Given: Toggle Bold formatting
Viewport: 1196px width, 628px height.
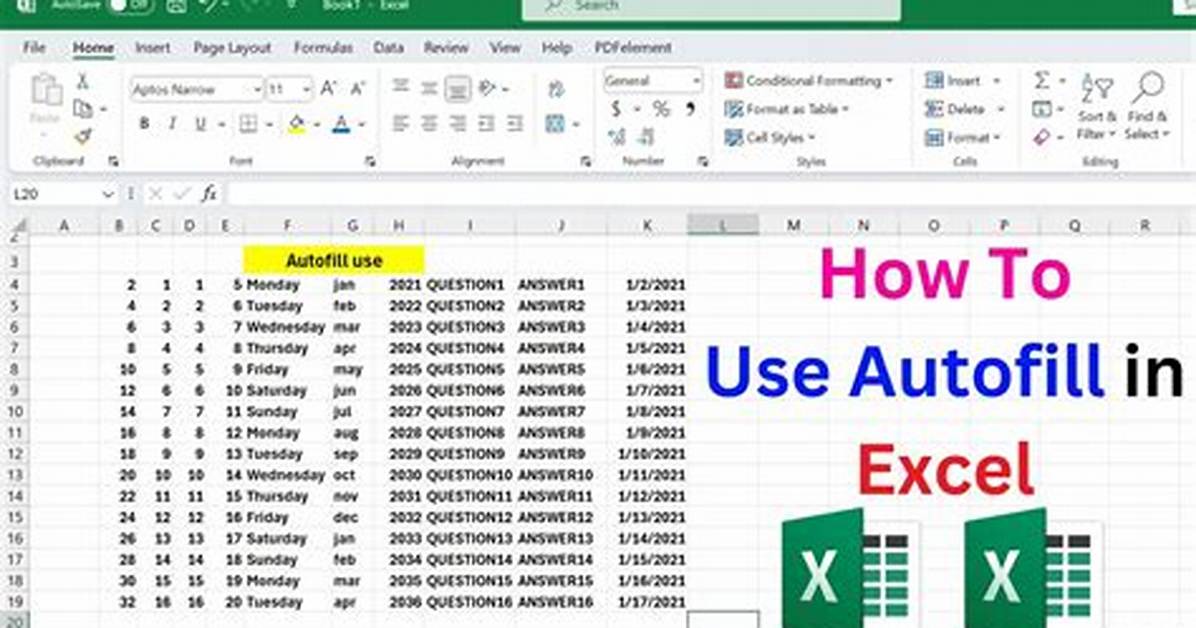Looking at the screenshot, I should click(x=143, y=124).
